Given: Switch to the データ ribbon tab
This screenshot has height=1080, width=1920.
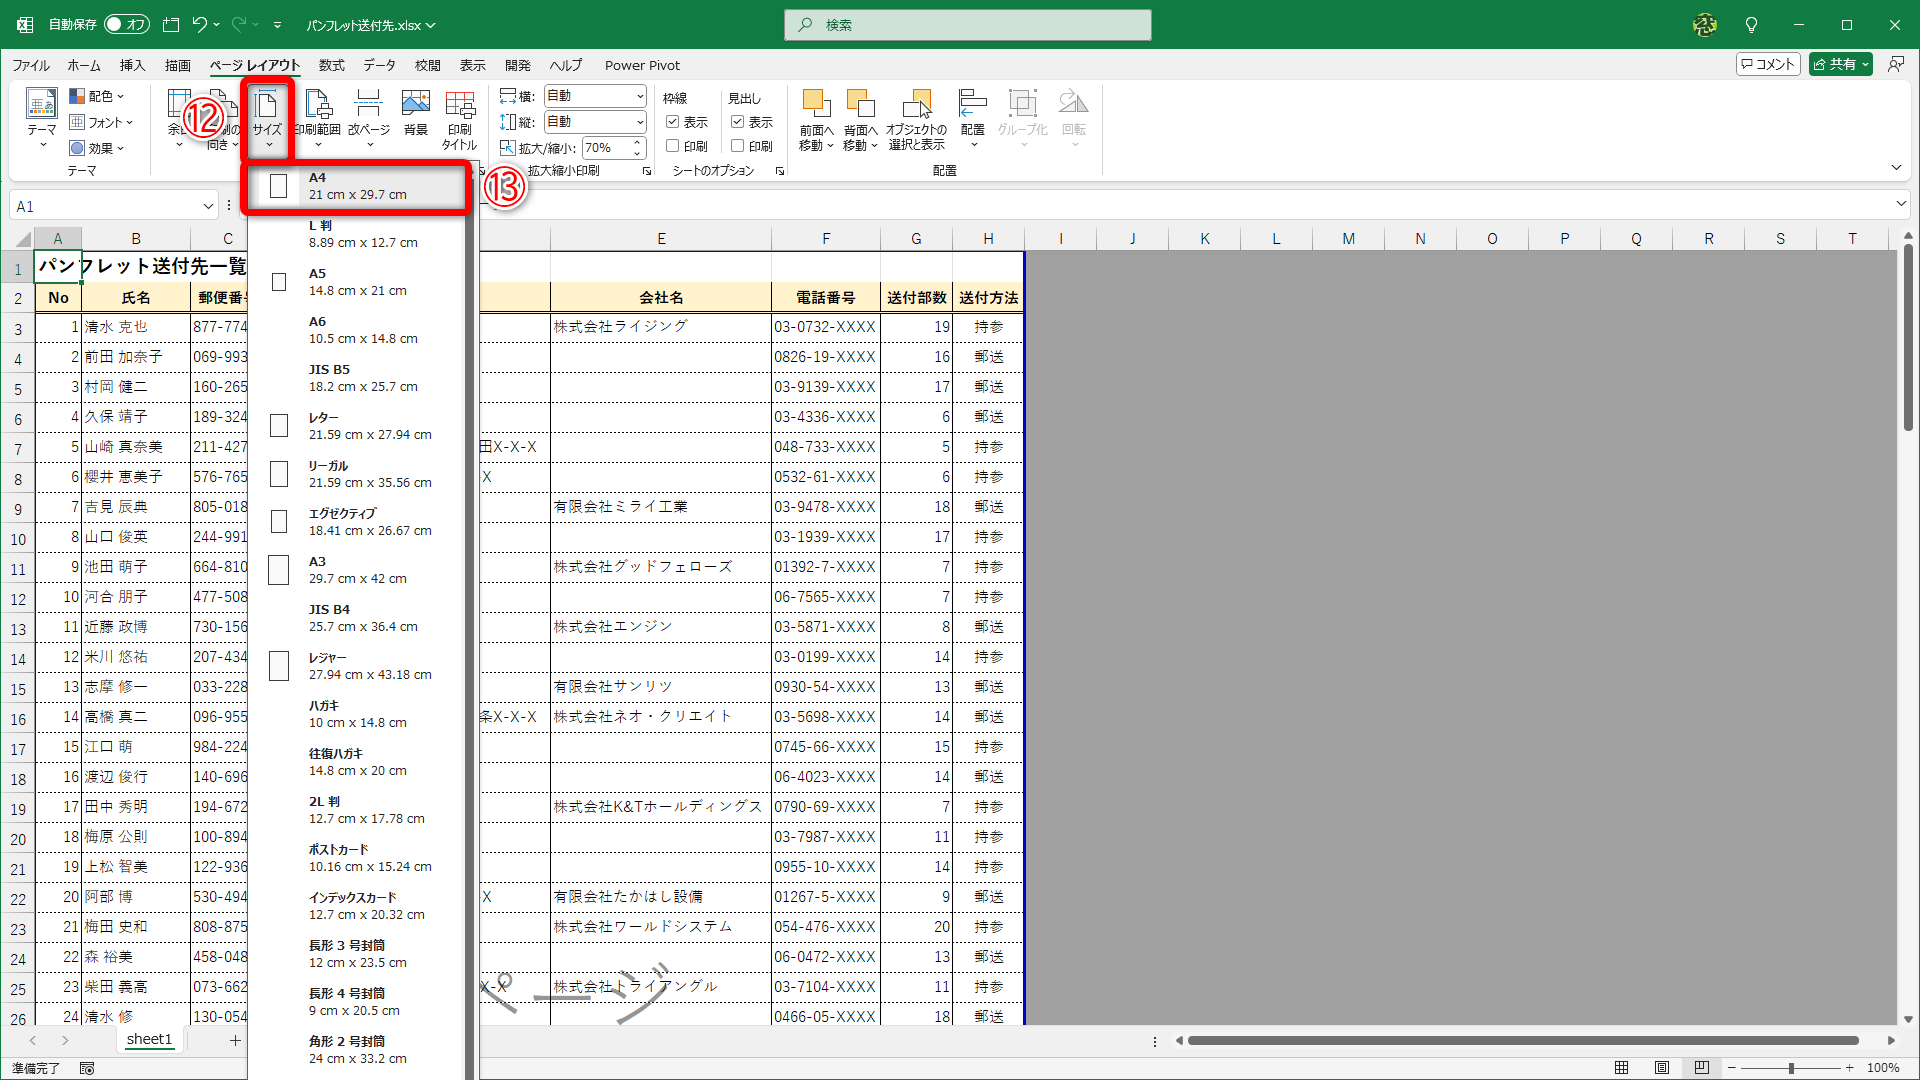Looking at the screenshot, I should [379, 65].
